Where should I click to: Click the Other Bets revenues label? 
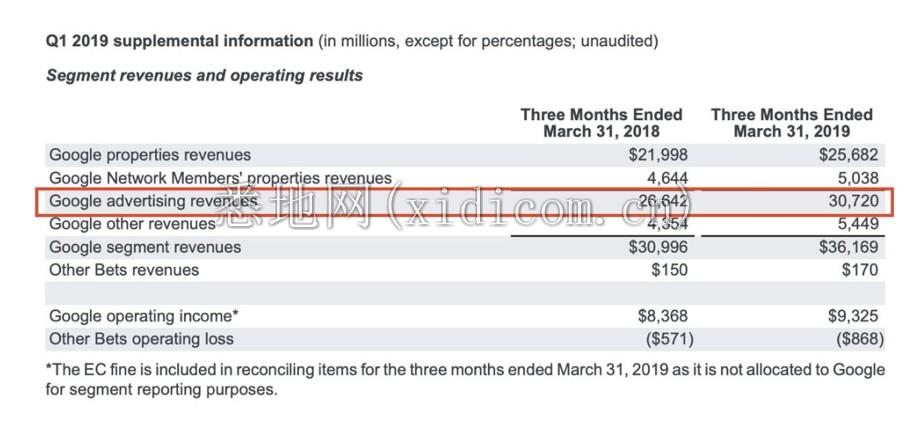124,270
